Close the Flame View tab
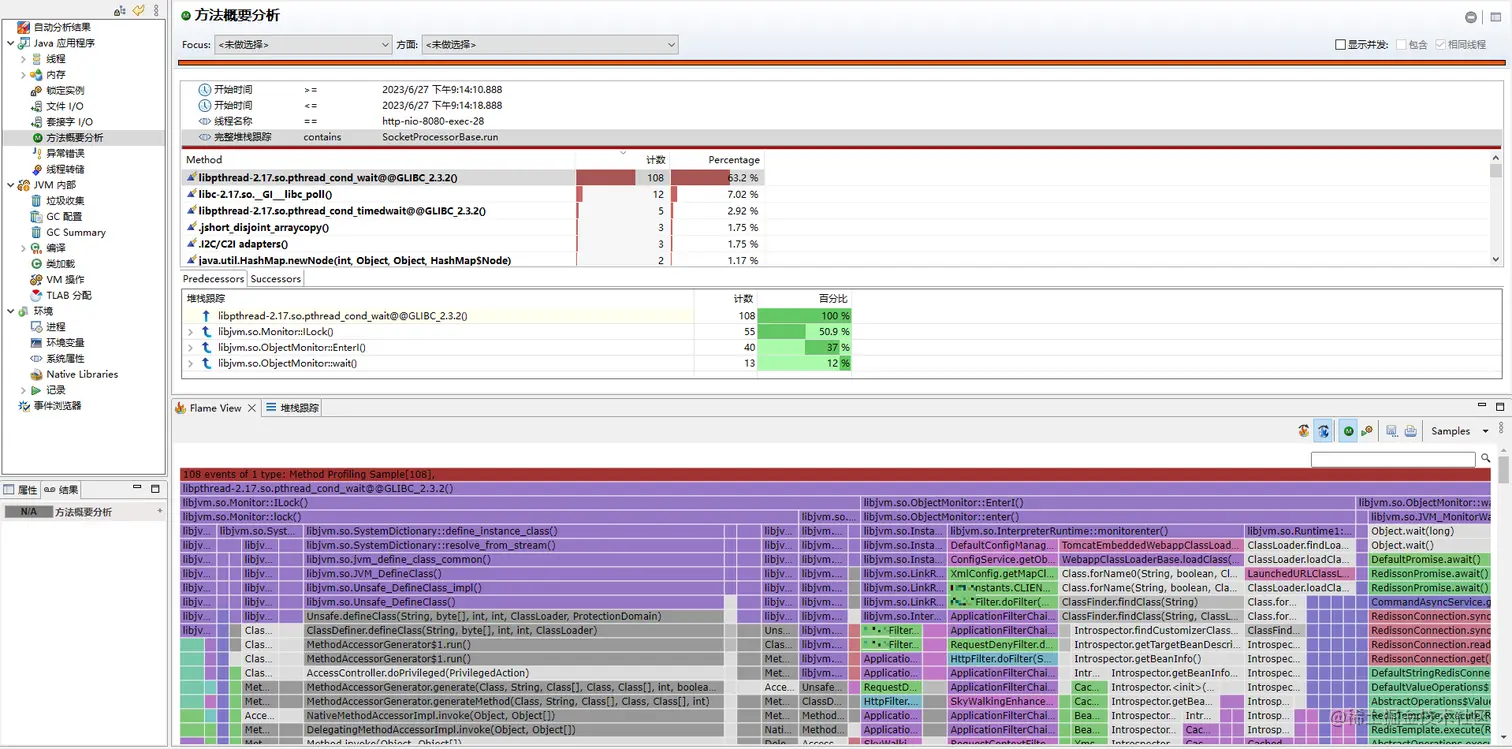The image size is (1512, 749). pyautogui.click(x=252, y=408)
